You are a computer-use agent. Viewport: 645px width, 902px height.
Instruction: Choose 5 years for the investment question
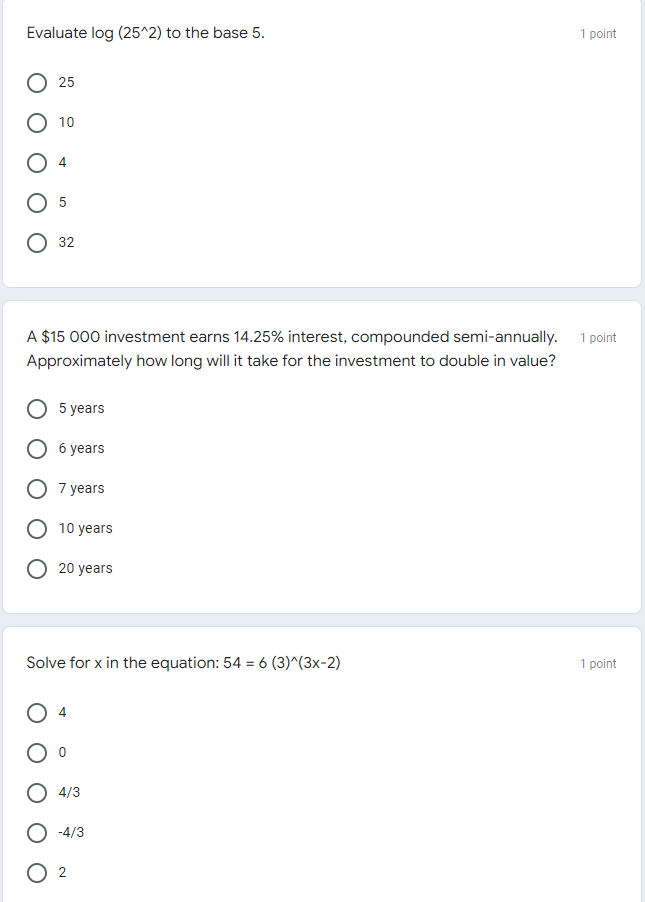click(x=37, y=408)
